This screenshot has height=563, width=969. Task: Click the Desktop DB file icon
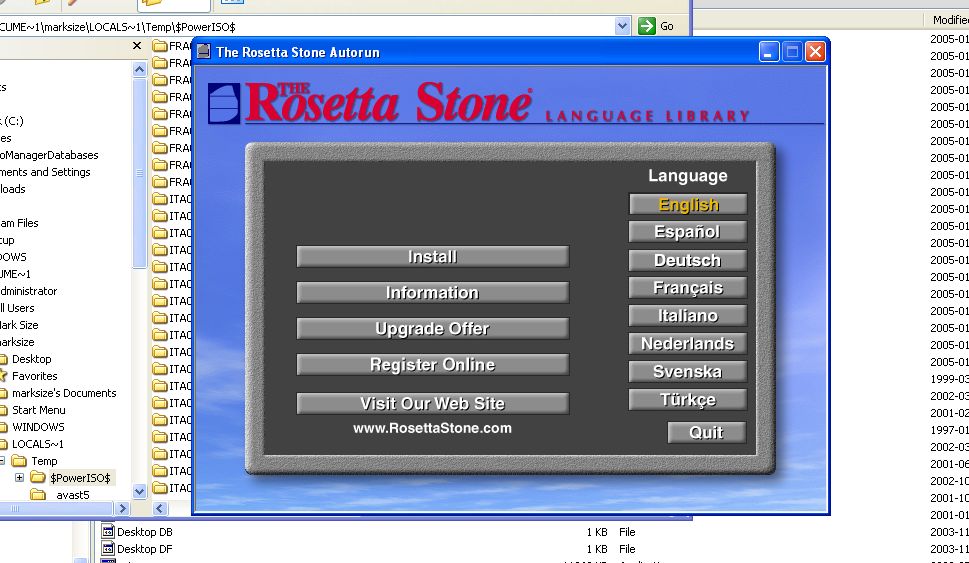coord(108,532)
